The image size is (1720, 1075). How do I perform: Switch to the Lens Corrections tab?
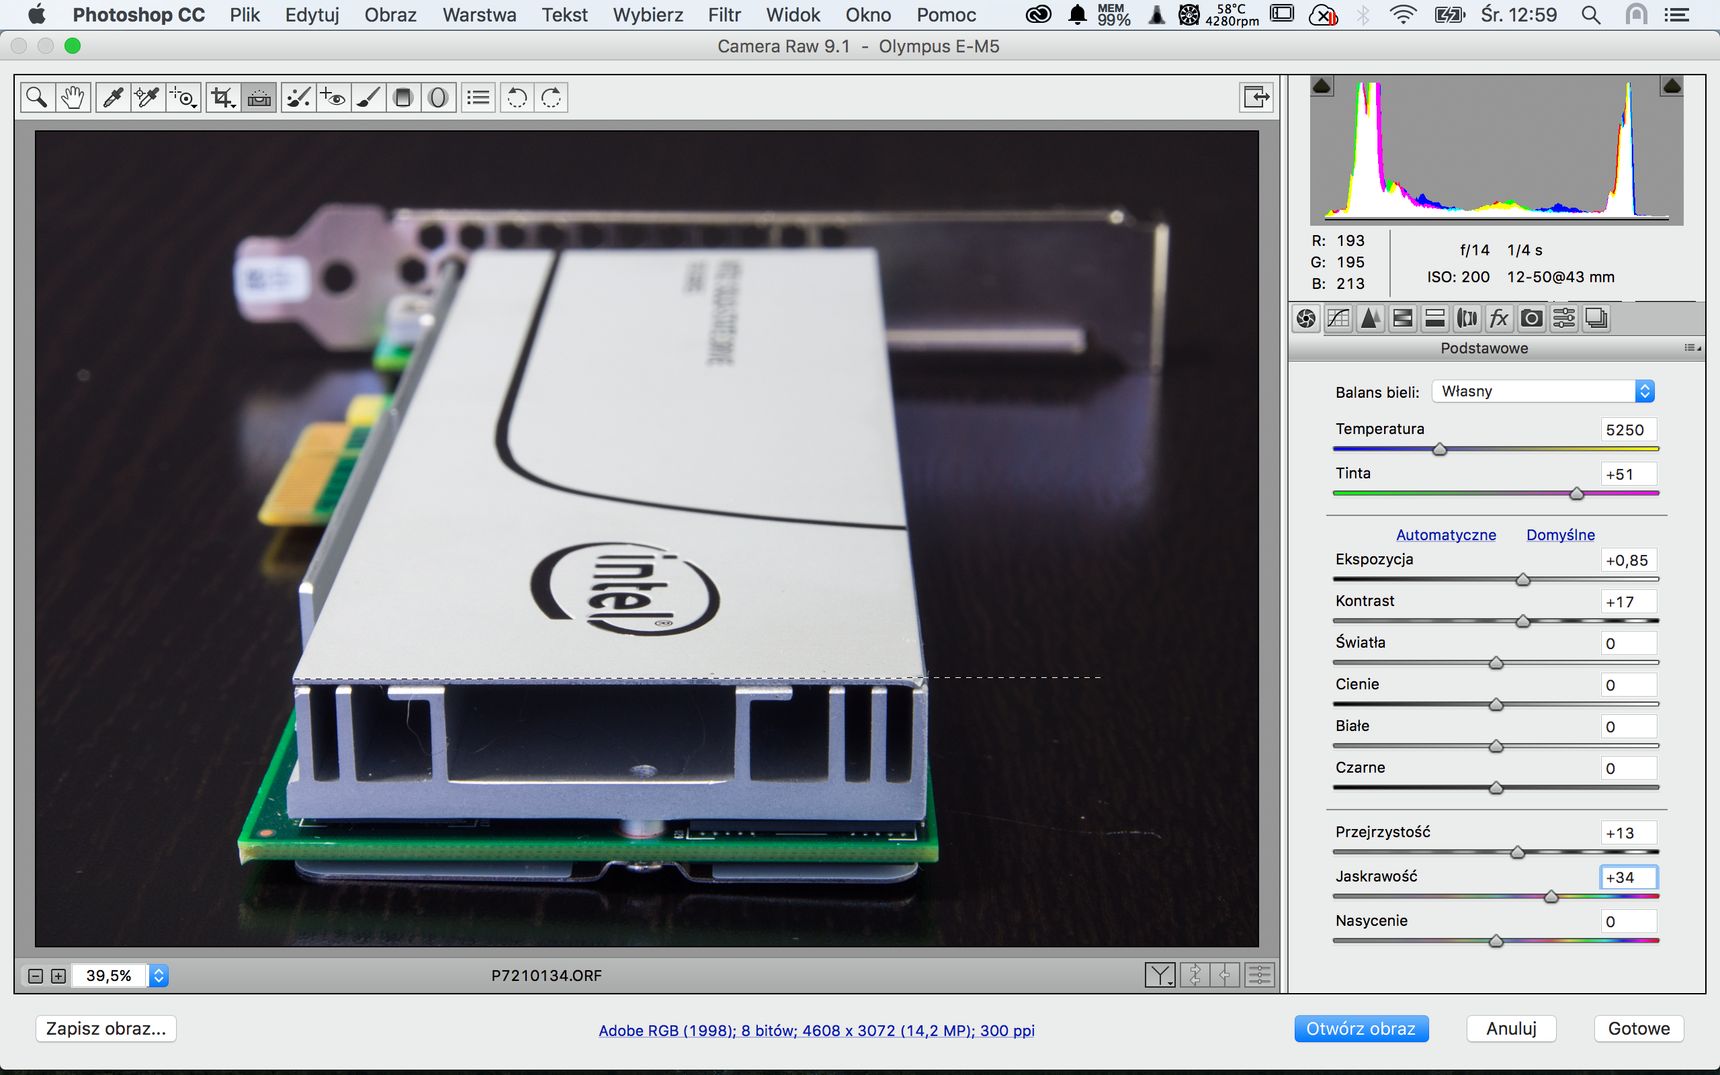1467,319
